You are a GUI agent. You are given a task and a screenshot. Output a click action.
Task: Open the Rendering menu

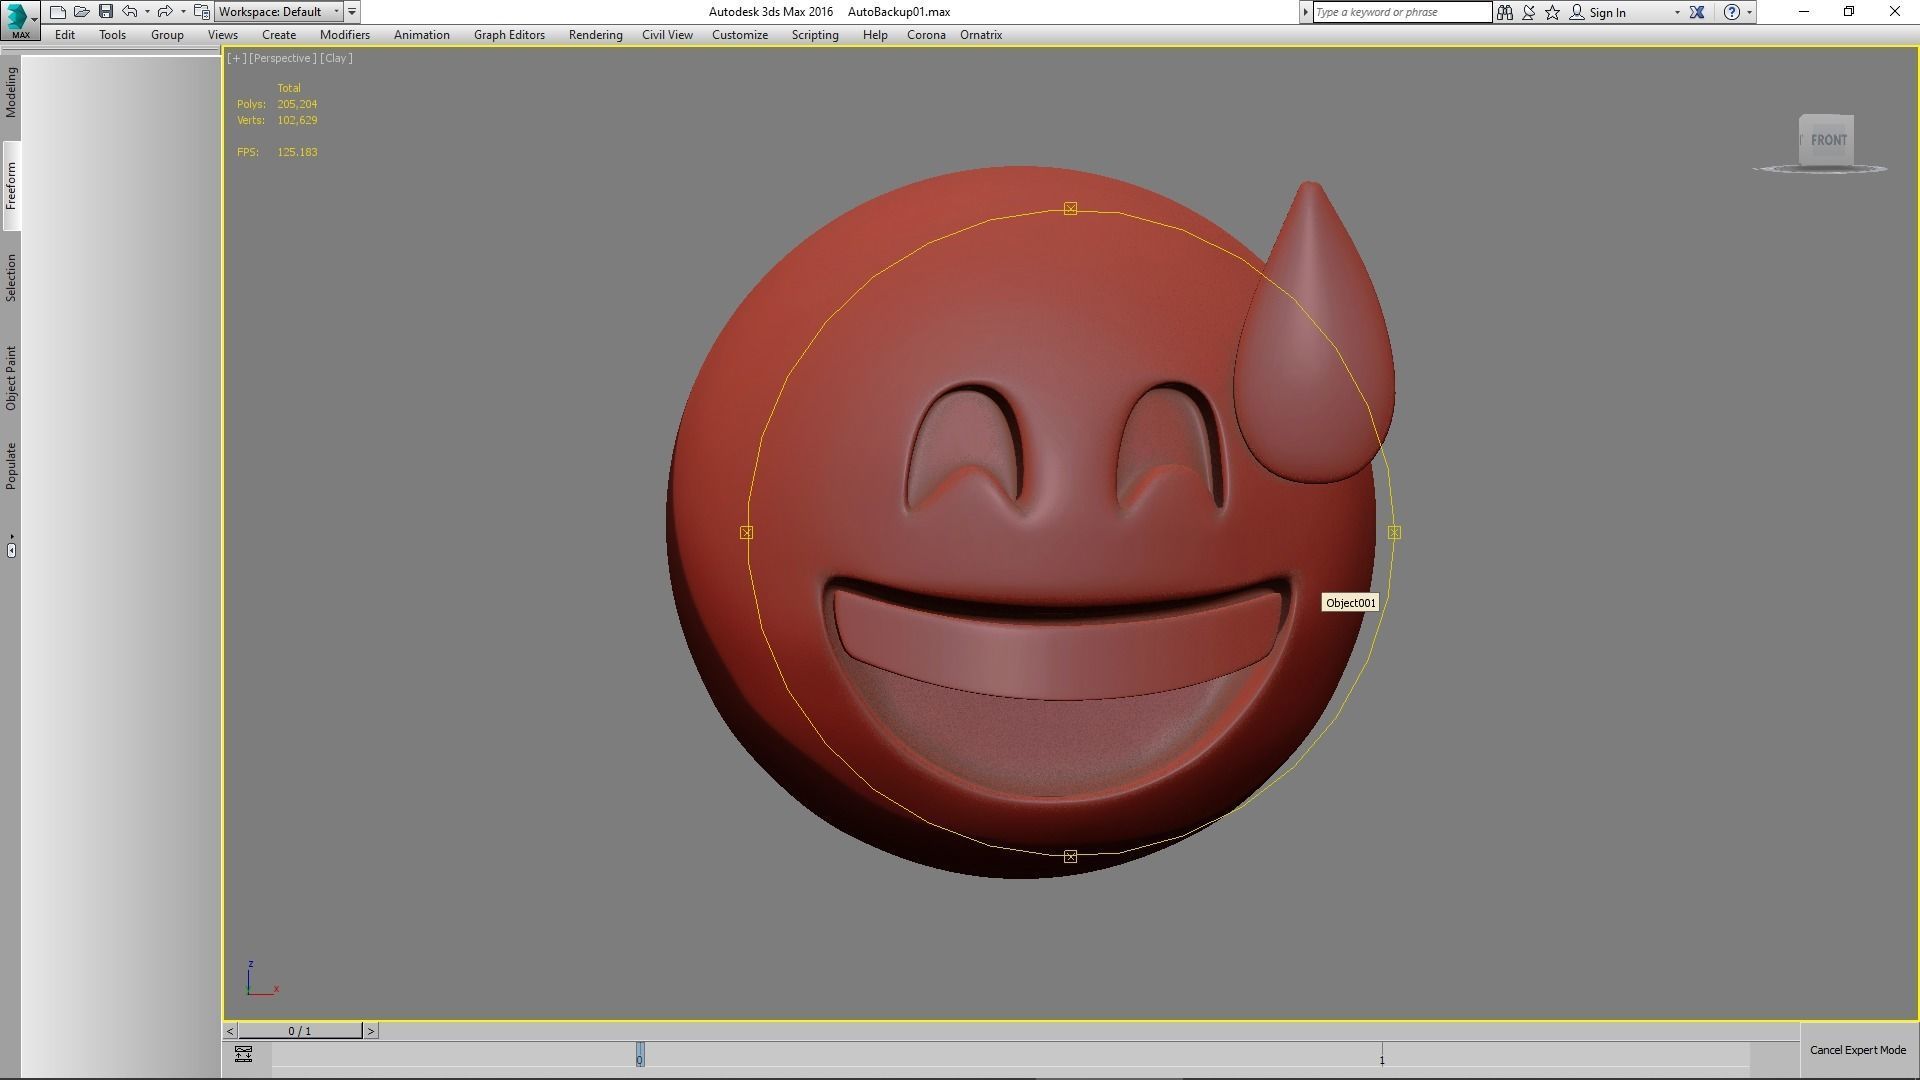tap(595, 34)
